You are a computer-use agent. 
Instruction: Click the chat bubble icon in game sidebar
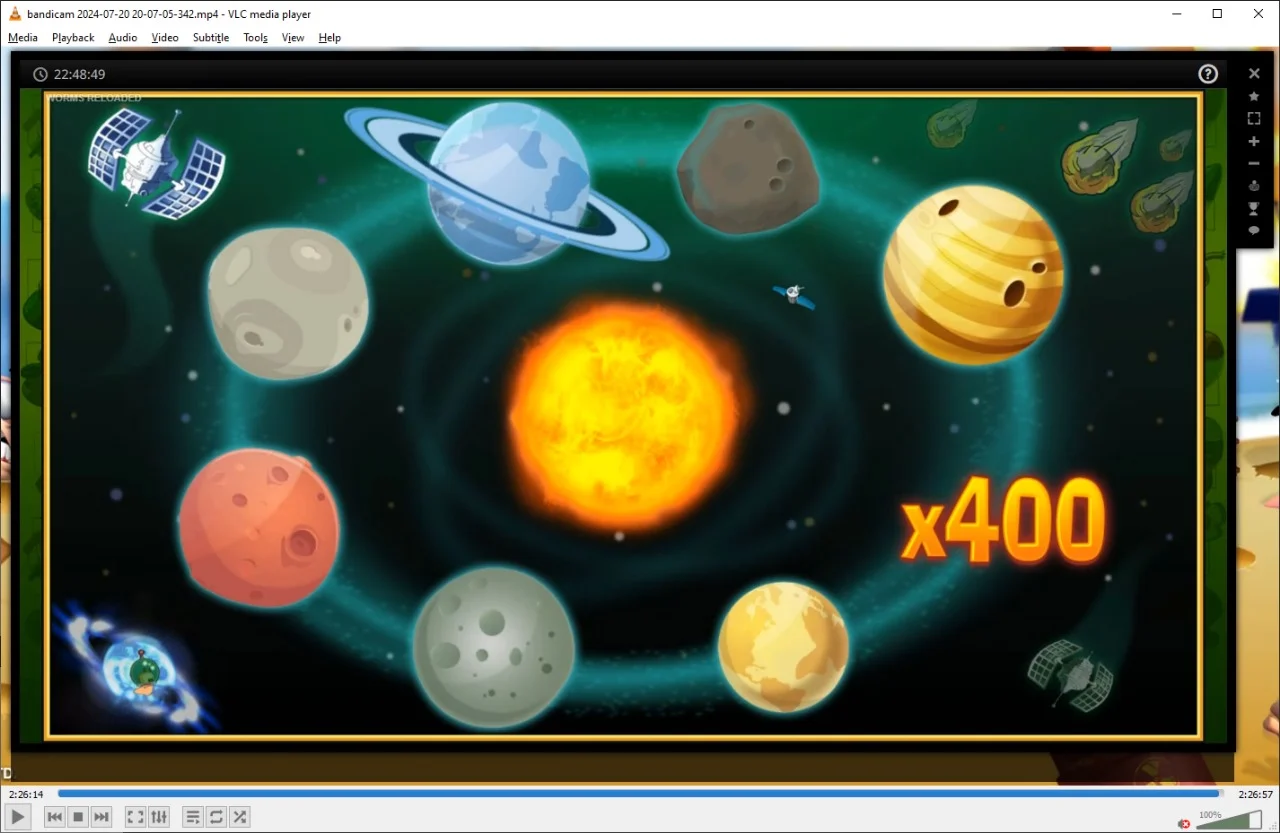click(1254, 230)
